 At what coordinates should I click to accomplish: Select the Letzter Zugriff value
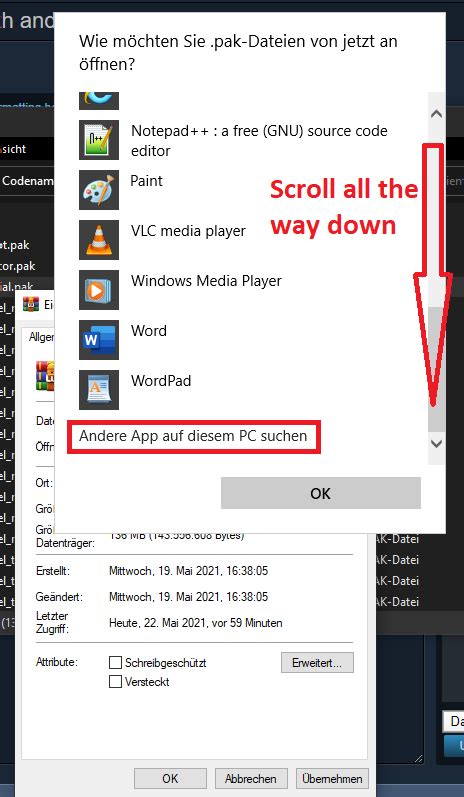point(196,623)
